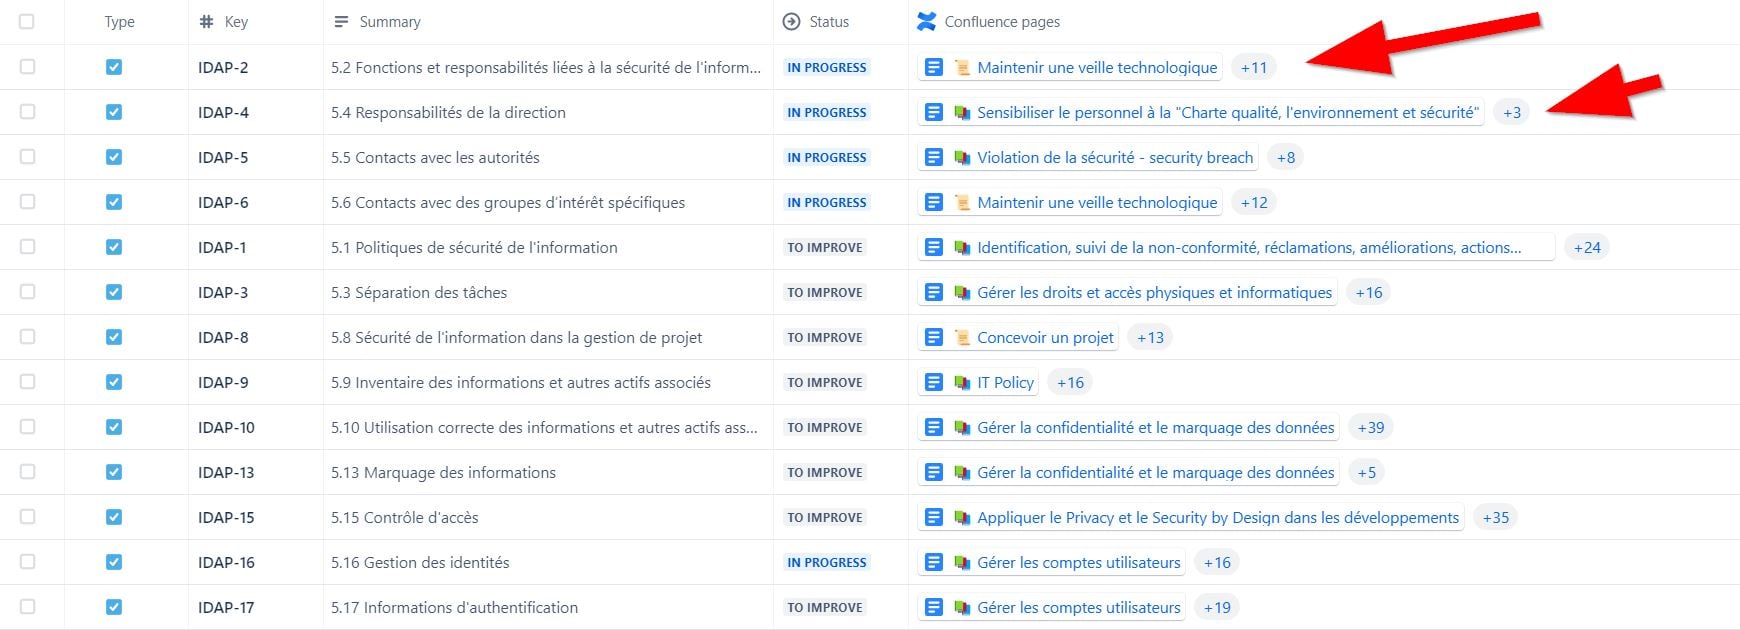This screenshot has height=630, width=1740.
Task: Click summary 5.16 Gestion des identités
Action: [420, 562]
